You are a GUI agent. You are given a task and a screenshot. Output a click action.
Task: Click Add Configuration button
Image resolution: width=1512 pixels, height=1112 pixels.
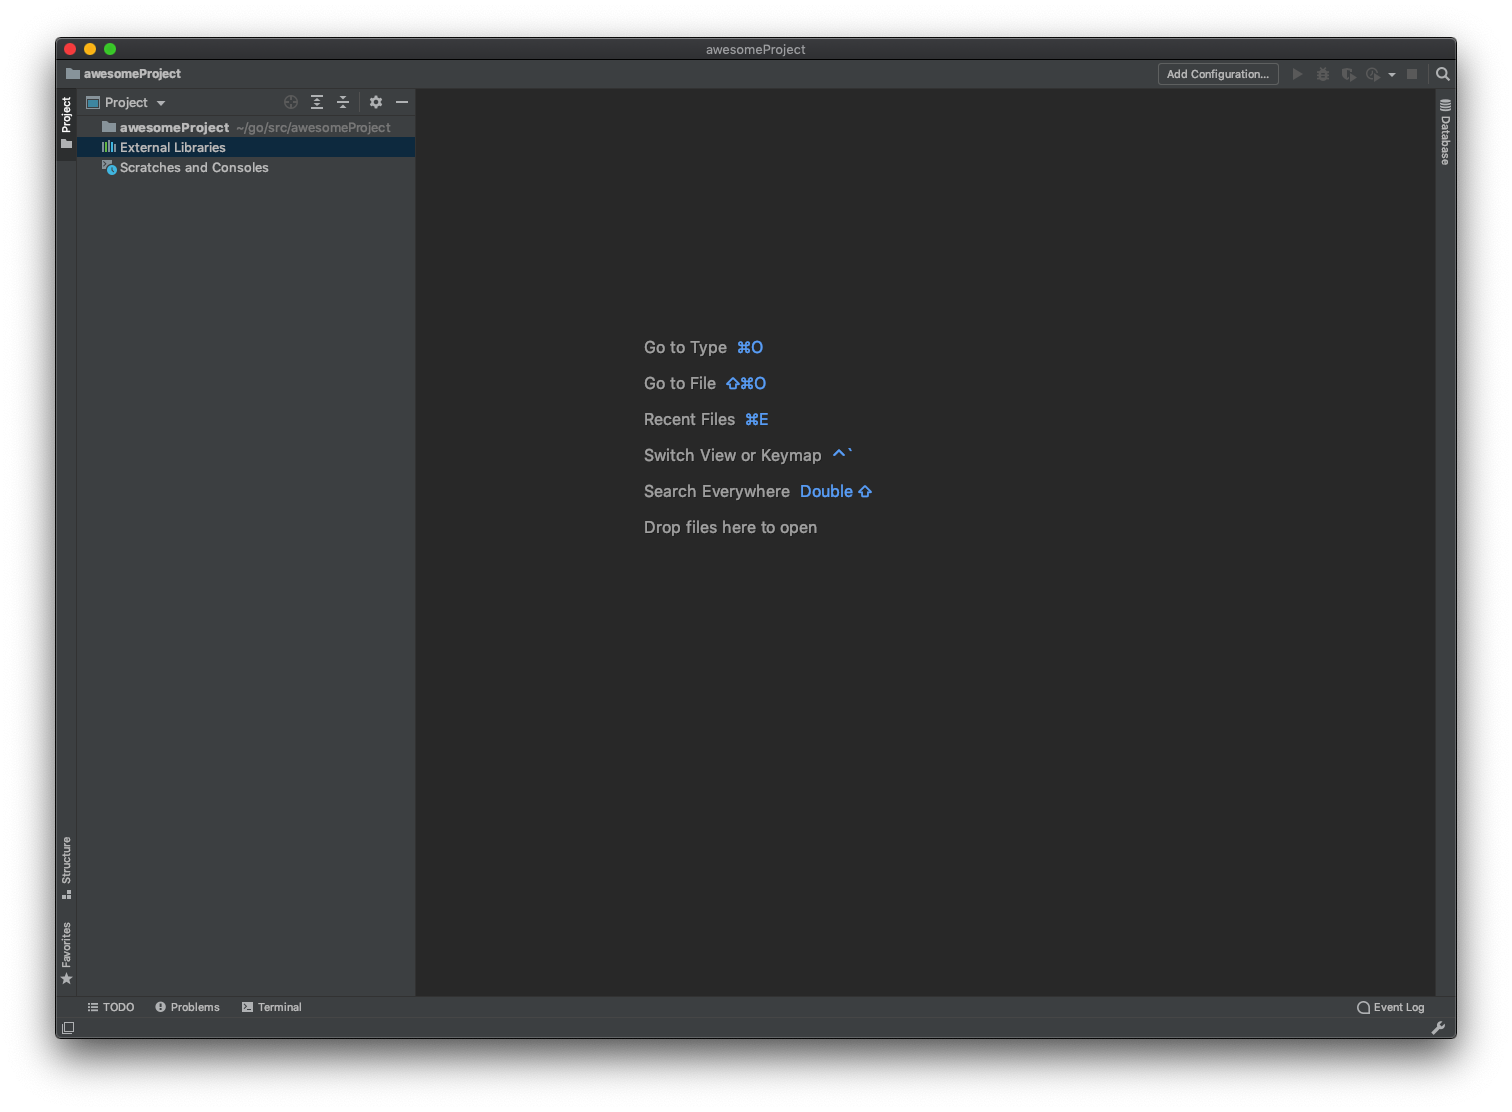[1218, 74]
